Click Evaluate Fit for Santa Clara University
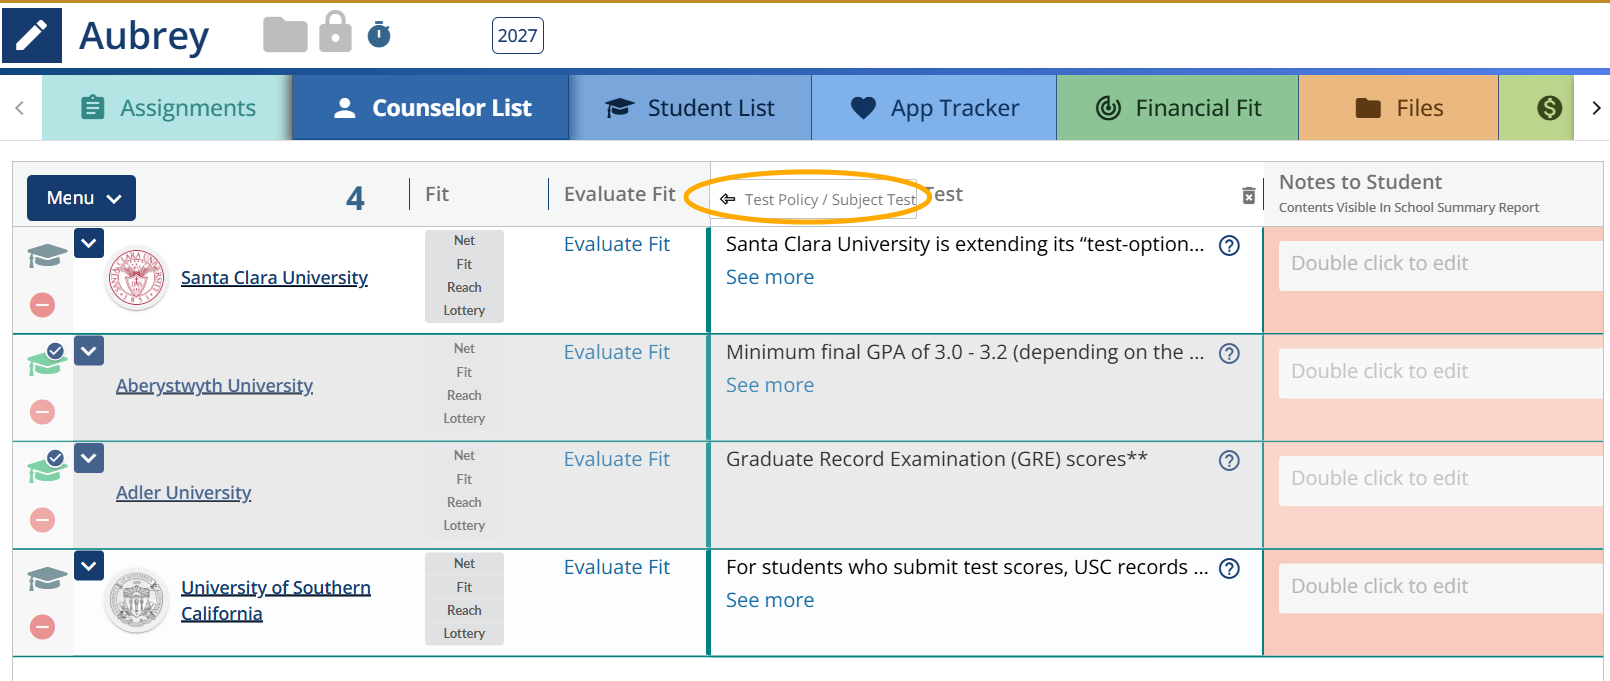The image size is (1610, 681). click(617, 244)
